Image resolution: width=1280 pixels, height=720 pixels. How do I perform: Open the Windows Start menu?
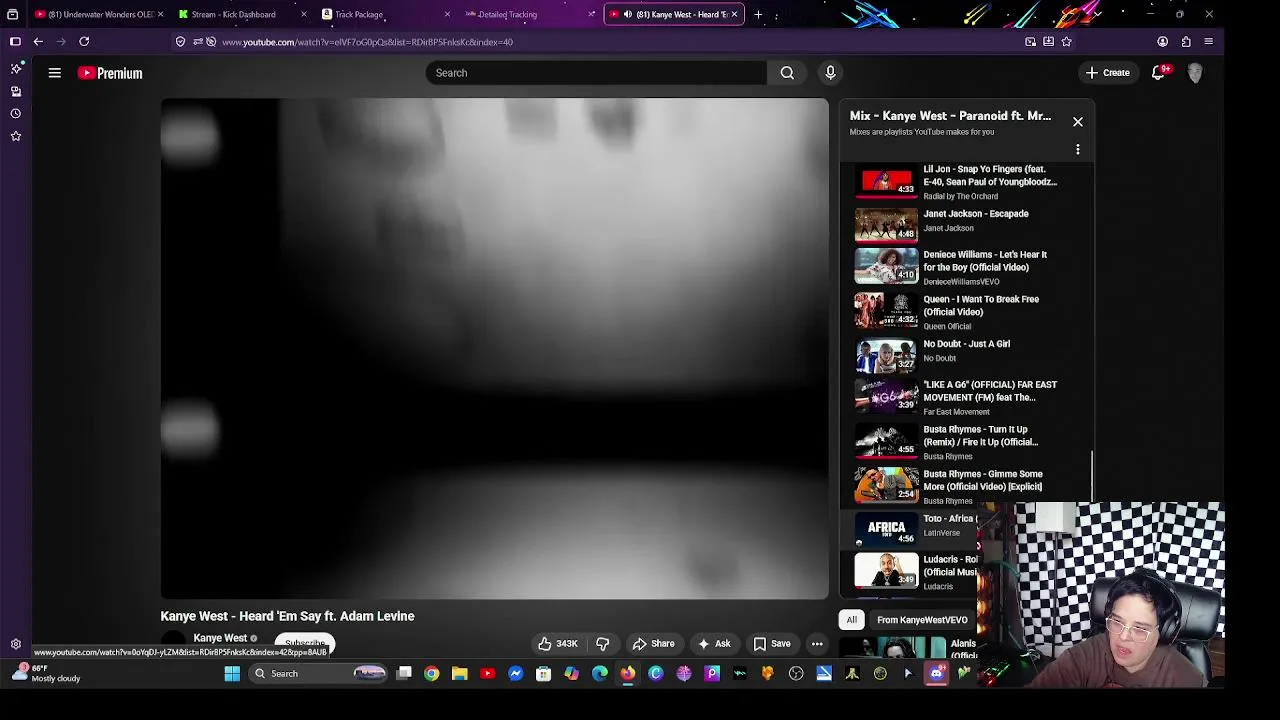click(x=232, y=674)
